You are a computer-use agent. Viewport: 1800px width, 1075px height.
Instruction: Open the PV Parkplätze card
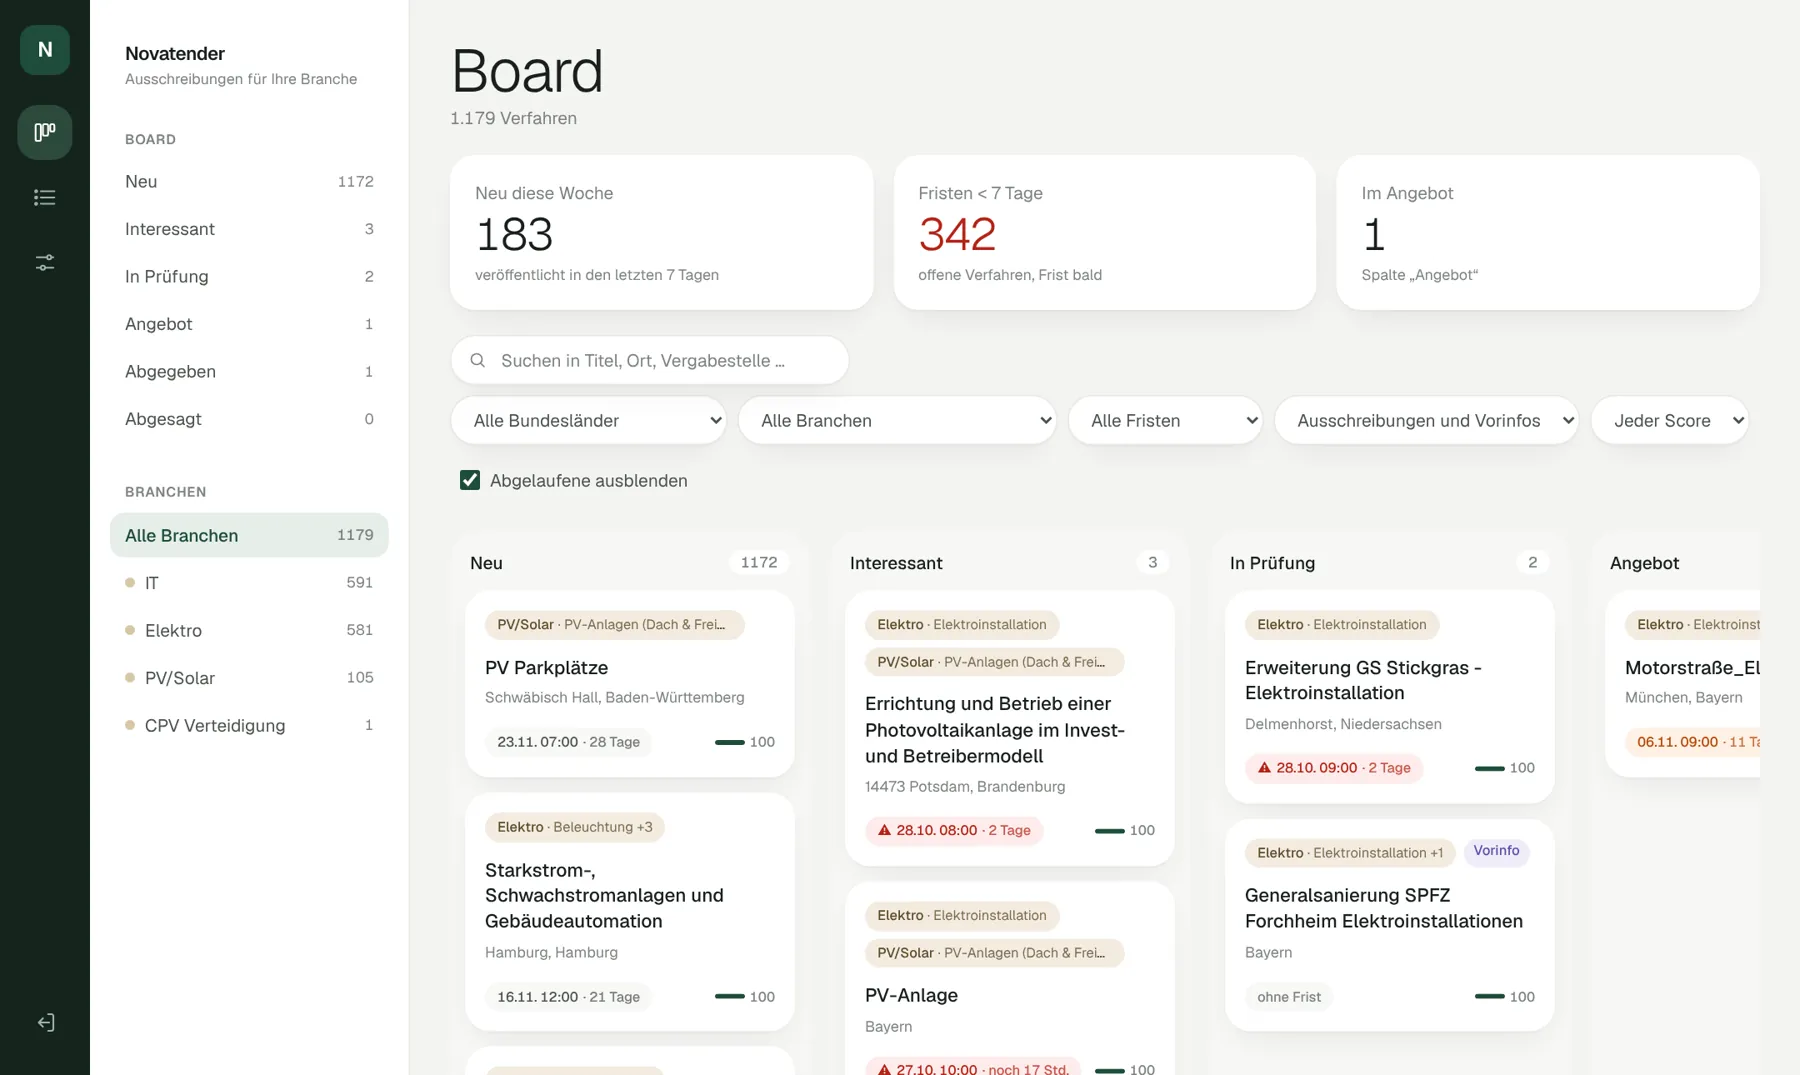click(x=630, y=684)
